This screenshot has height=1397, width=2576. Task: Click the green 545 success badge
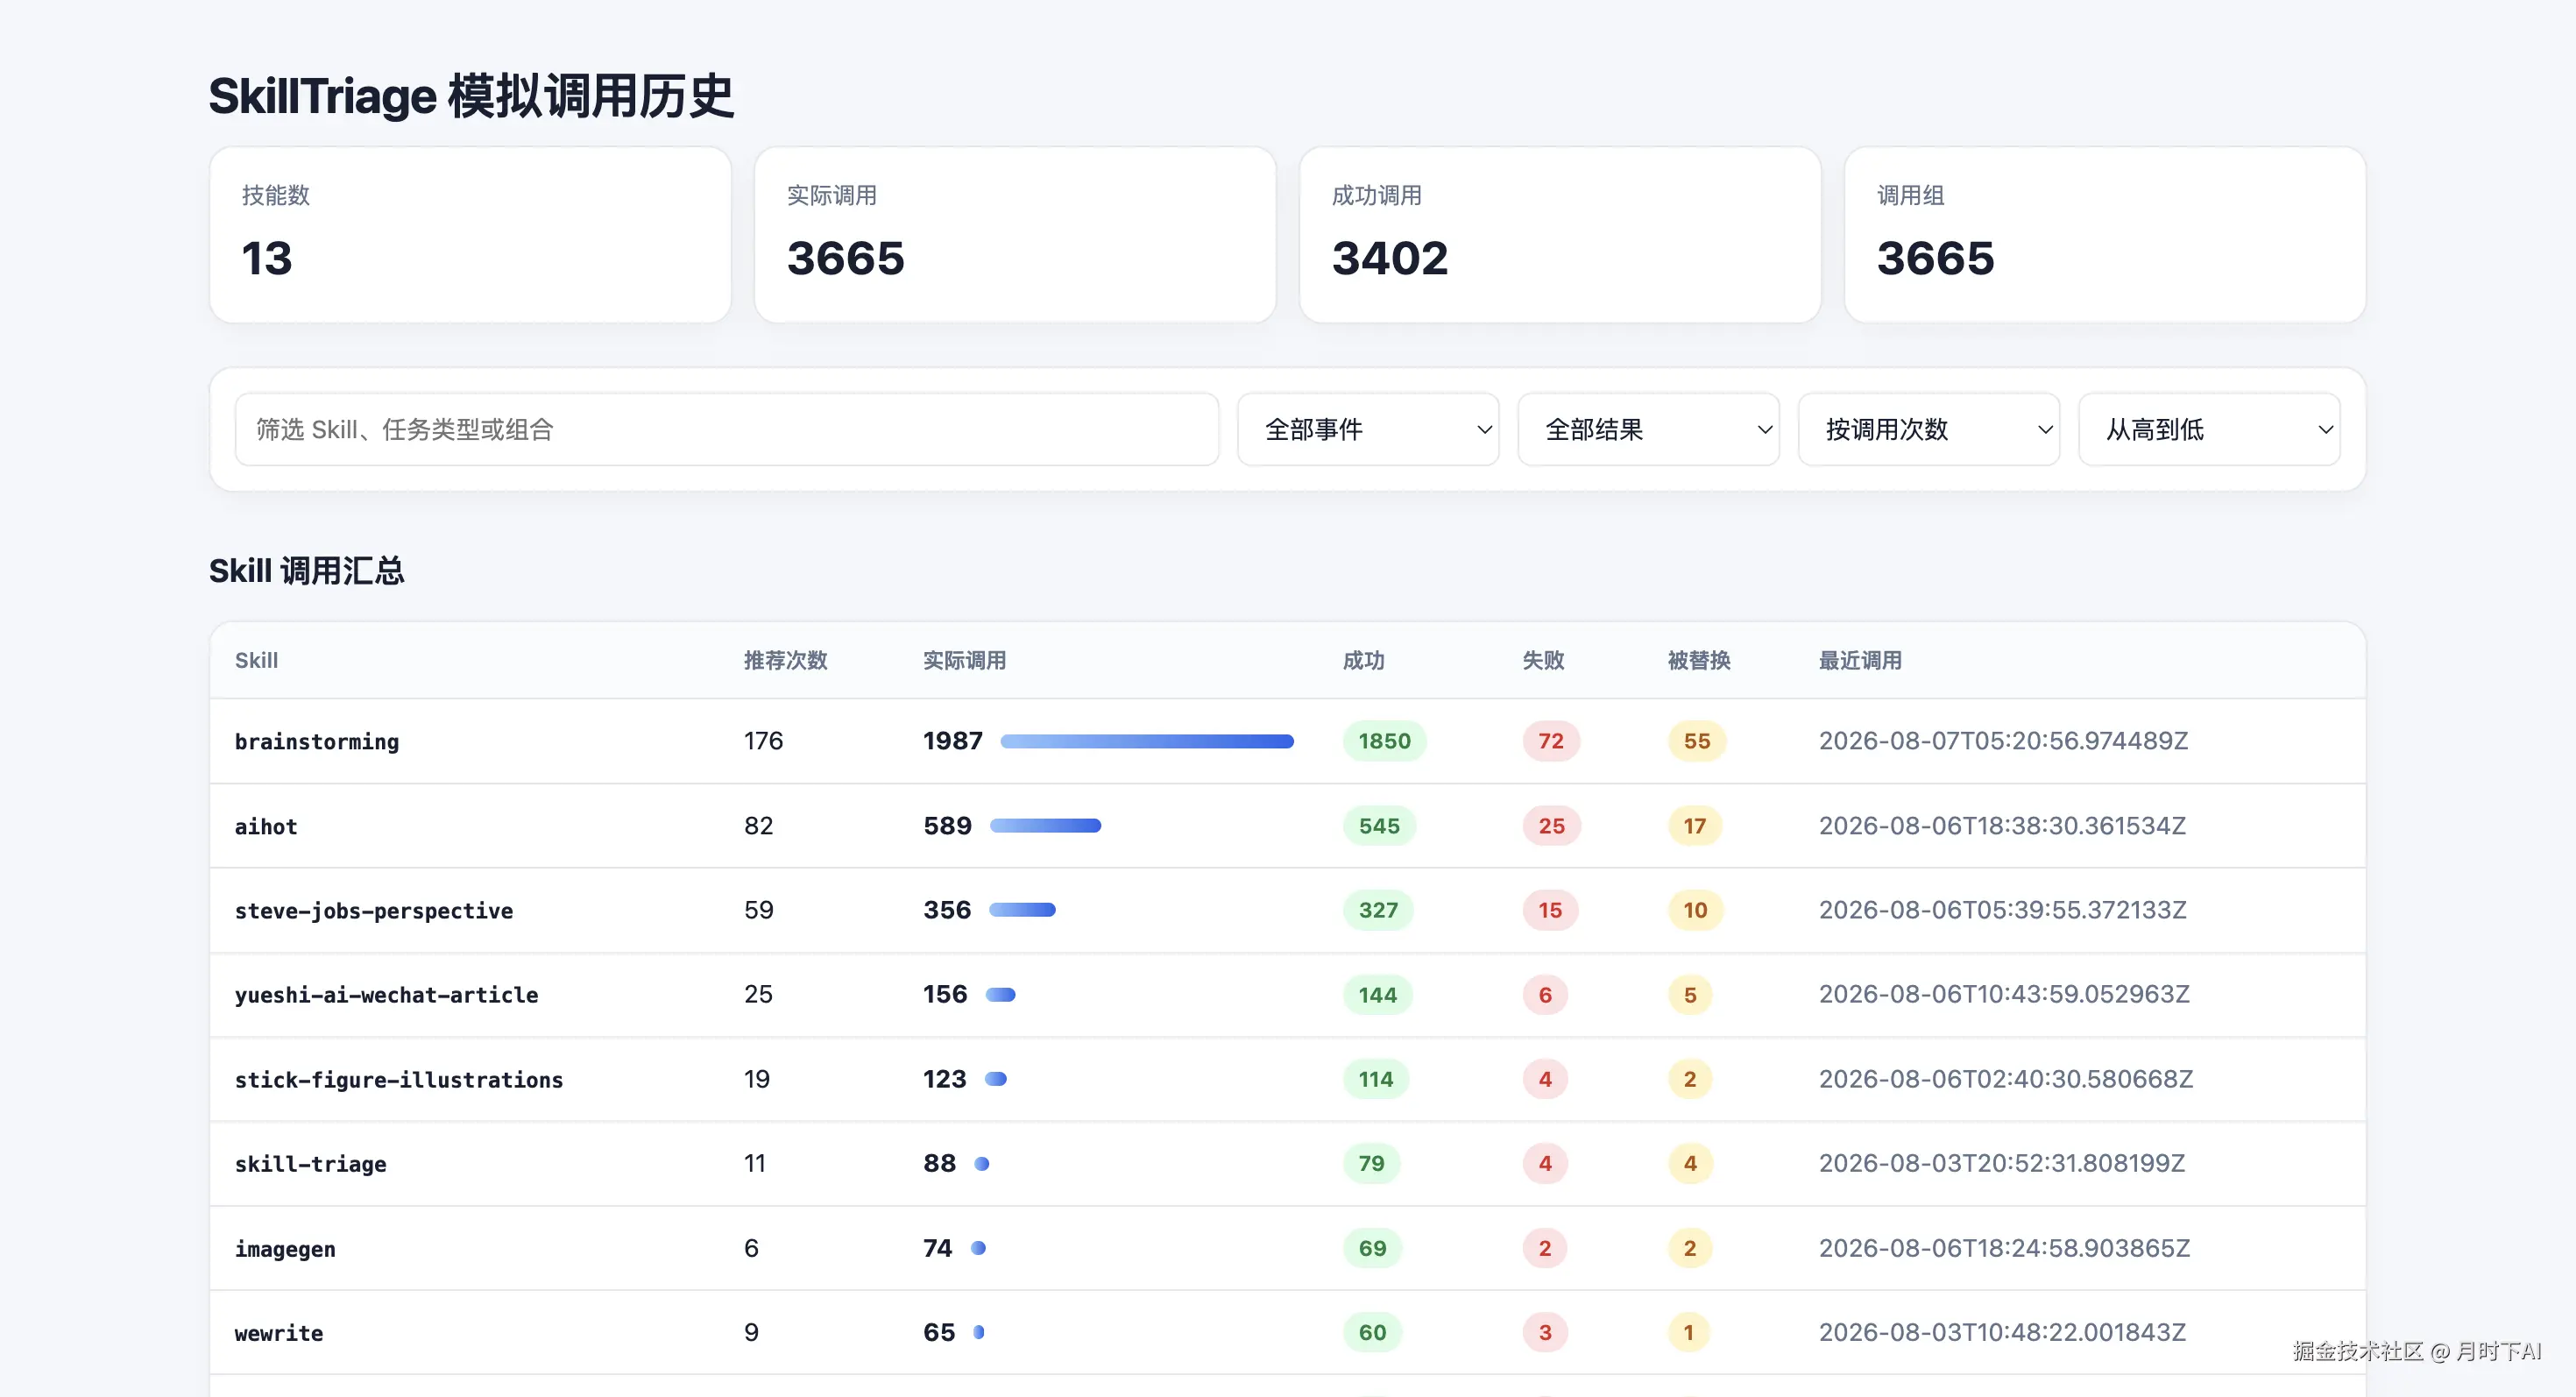[x=1379, y=826]
